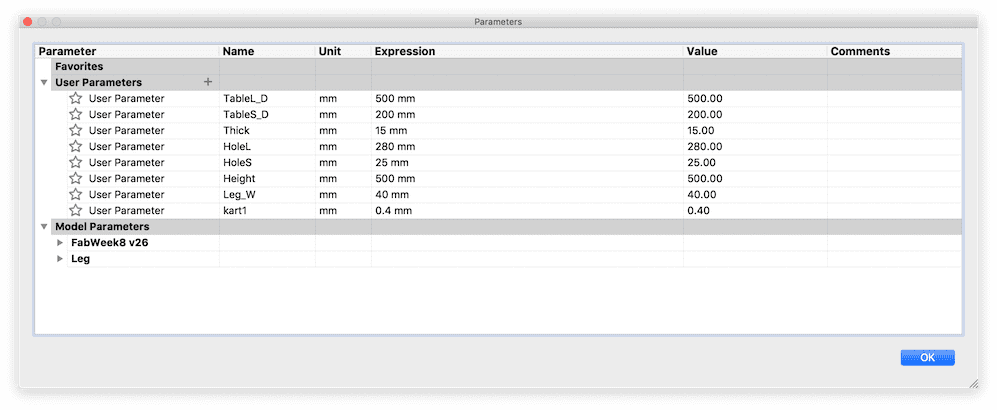Favorite the TableS_D parameter star

(75, 115)
